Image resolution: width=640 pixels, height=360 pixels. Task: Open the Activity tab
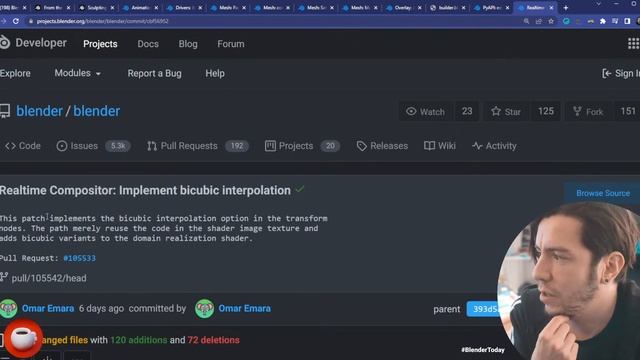(494, 146)
